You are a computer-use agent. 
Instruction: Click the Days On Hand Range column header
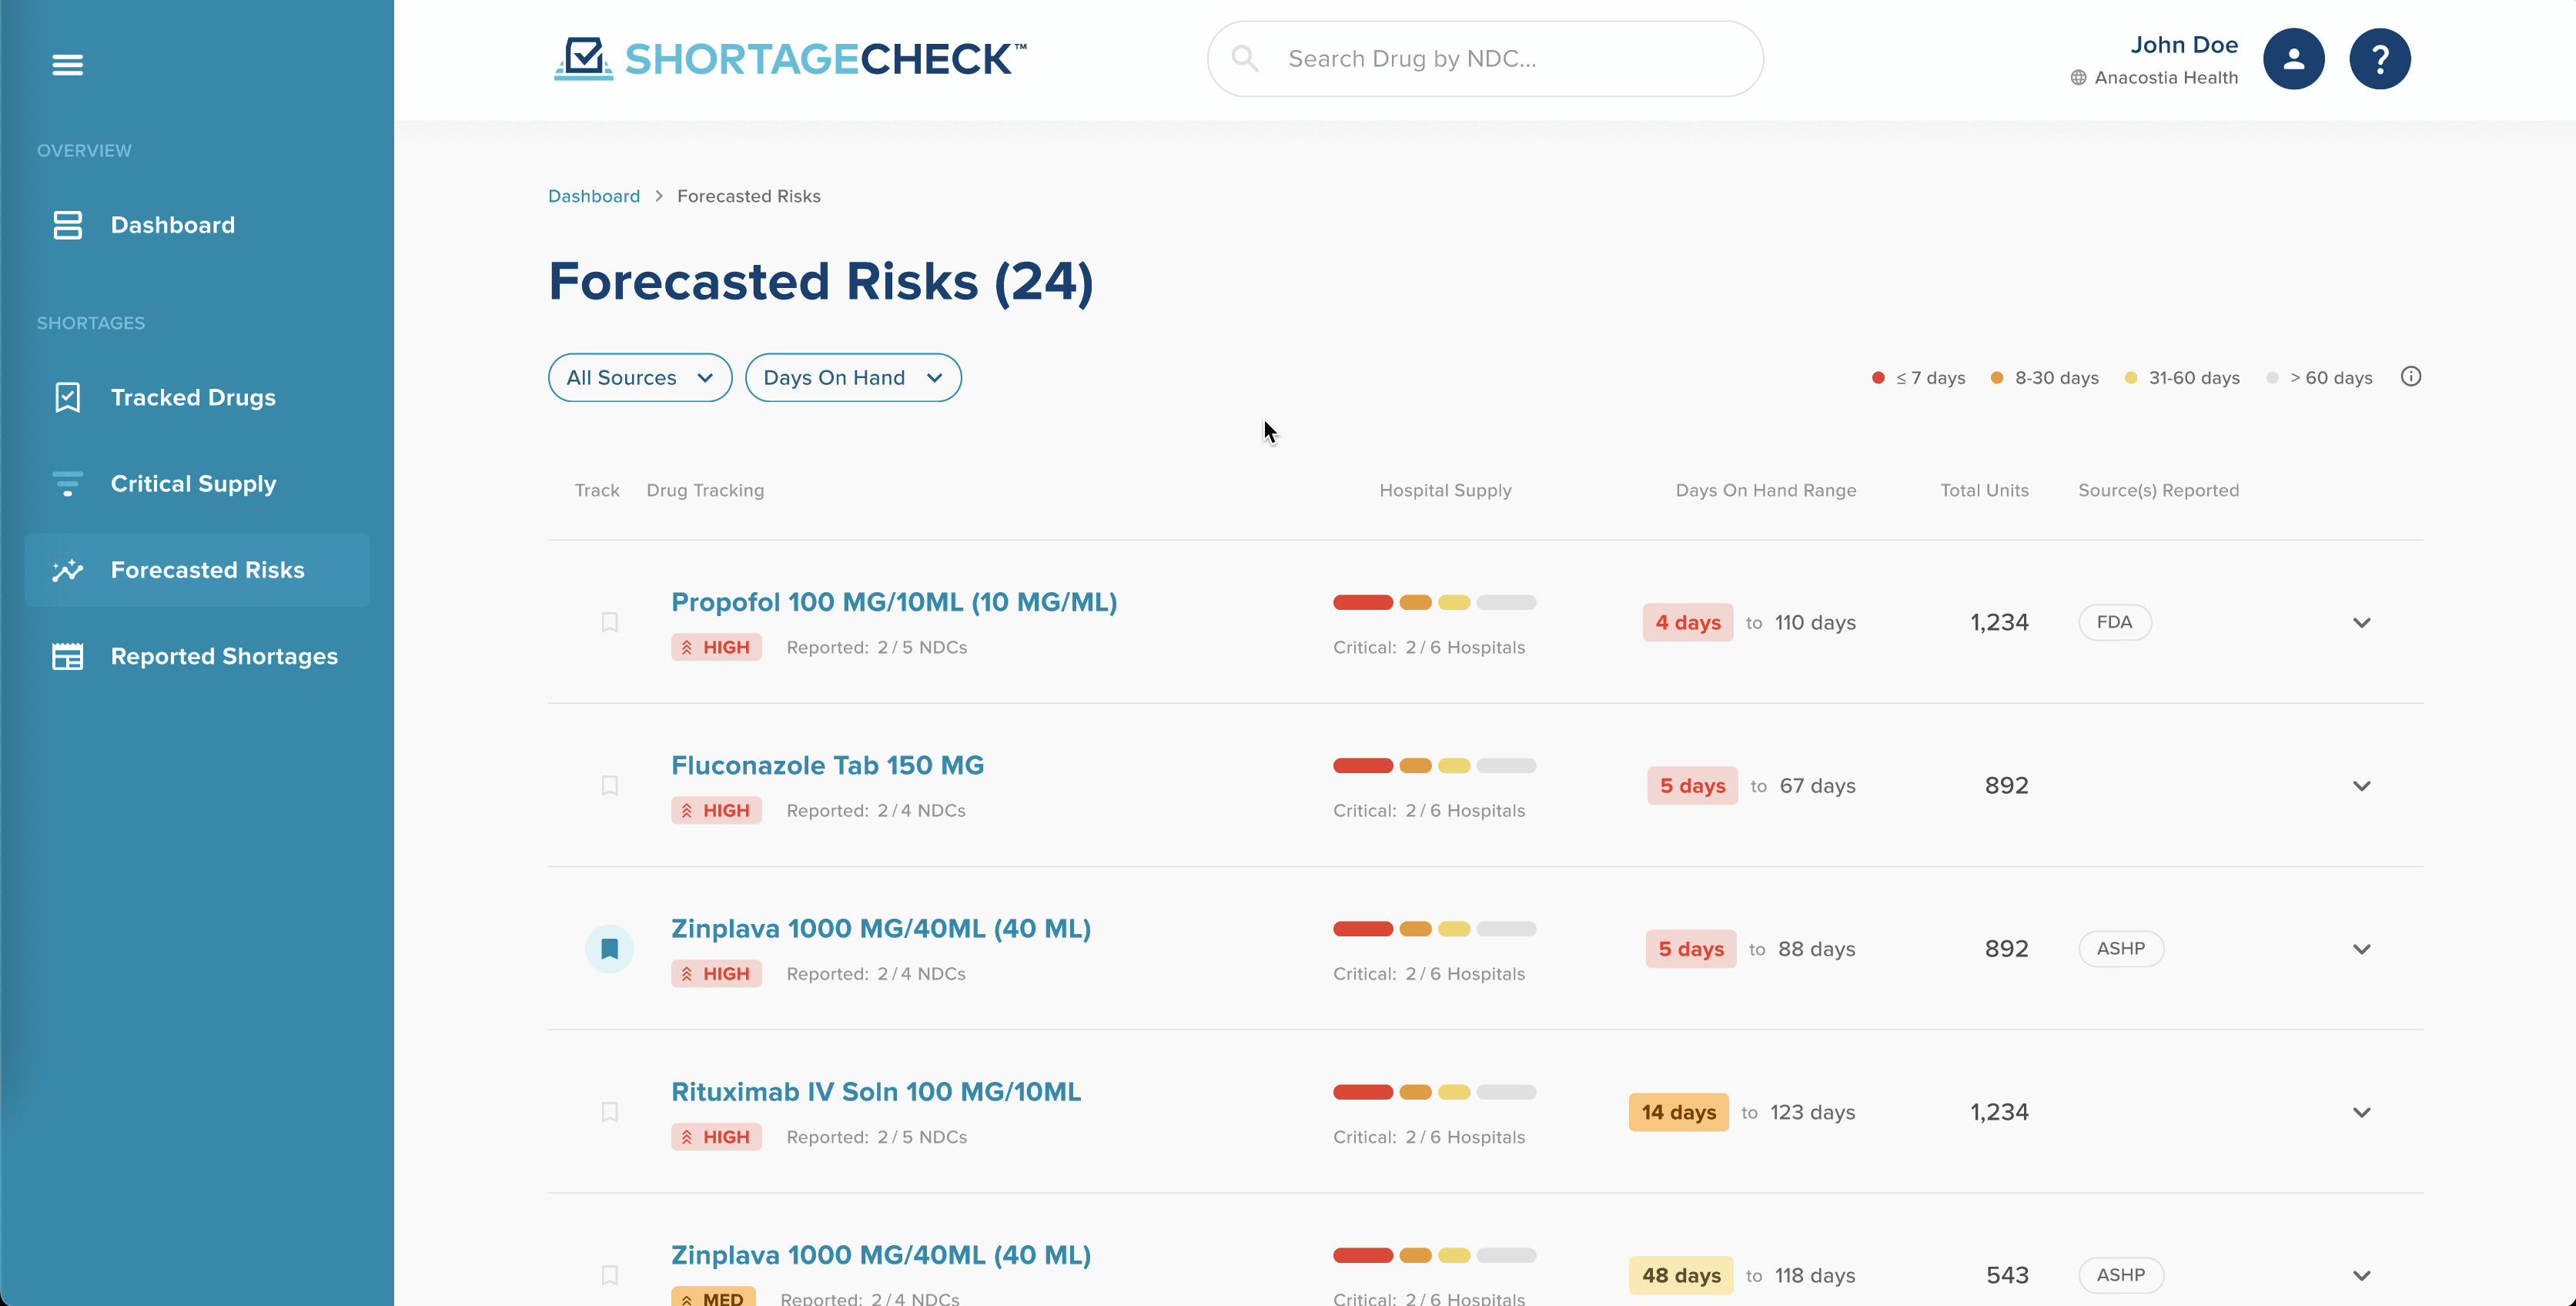[1765, 490]
